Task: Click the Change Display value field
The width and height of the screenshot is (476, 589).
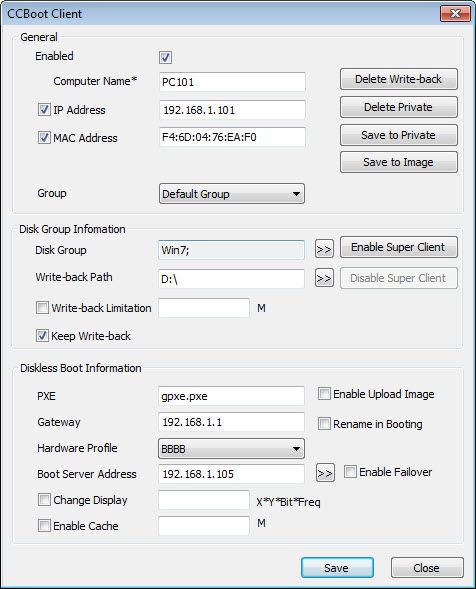Action: pyautogui.click(x=204, y=500)
